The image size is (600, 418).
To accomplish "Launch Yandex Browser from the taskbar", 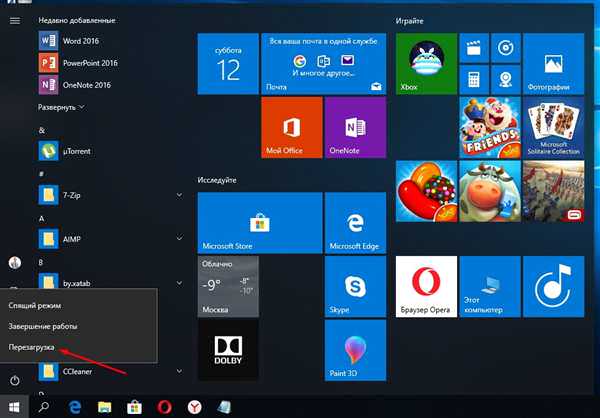I will (194, 407).
